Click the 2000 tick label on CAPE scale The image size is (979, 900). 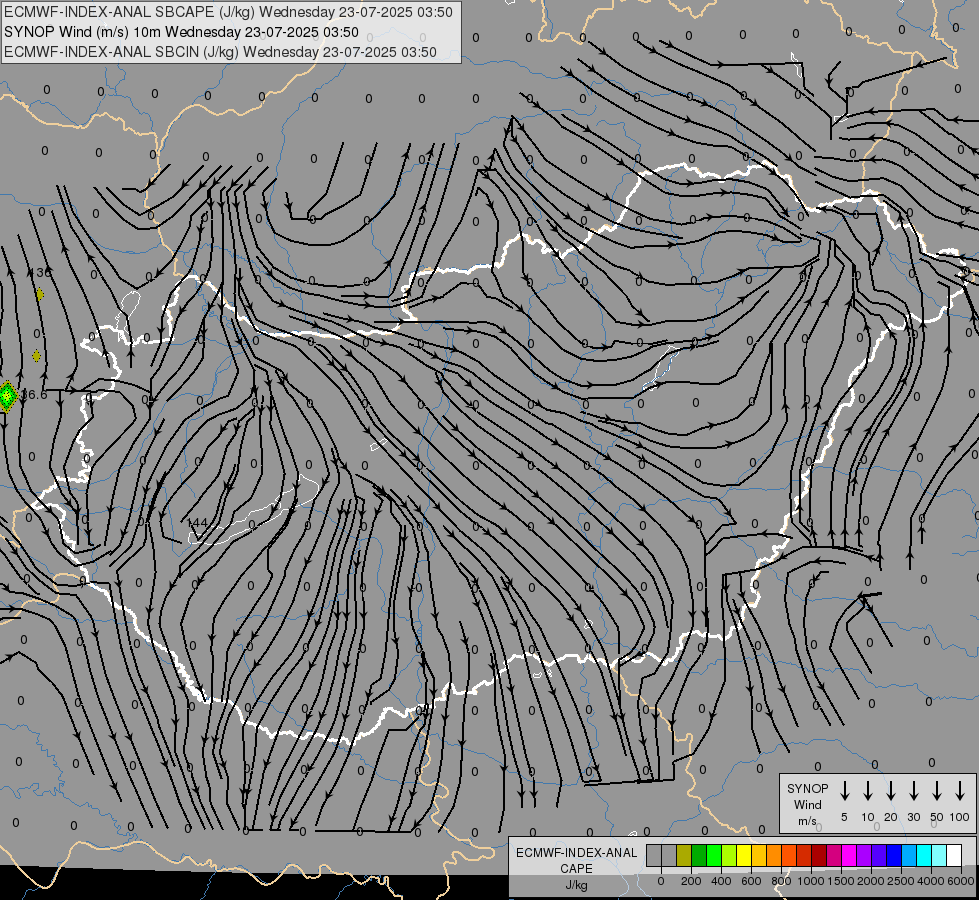tap(870, 881)
